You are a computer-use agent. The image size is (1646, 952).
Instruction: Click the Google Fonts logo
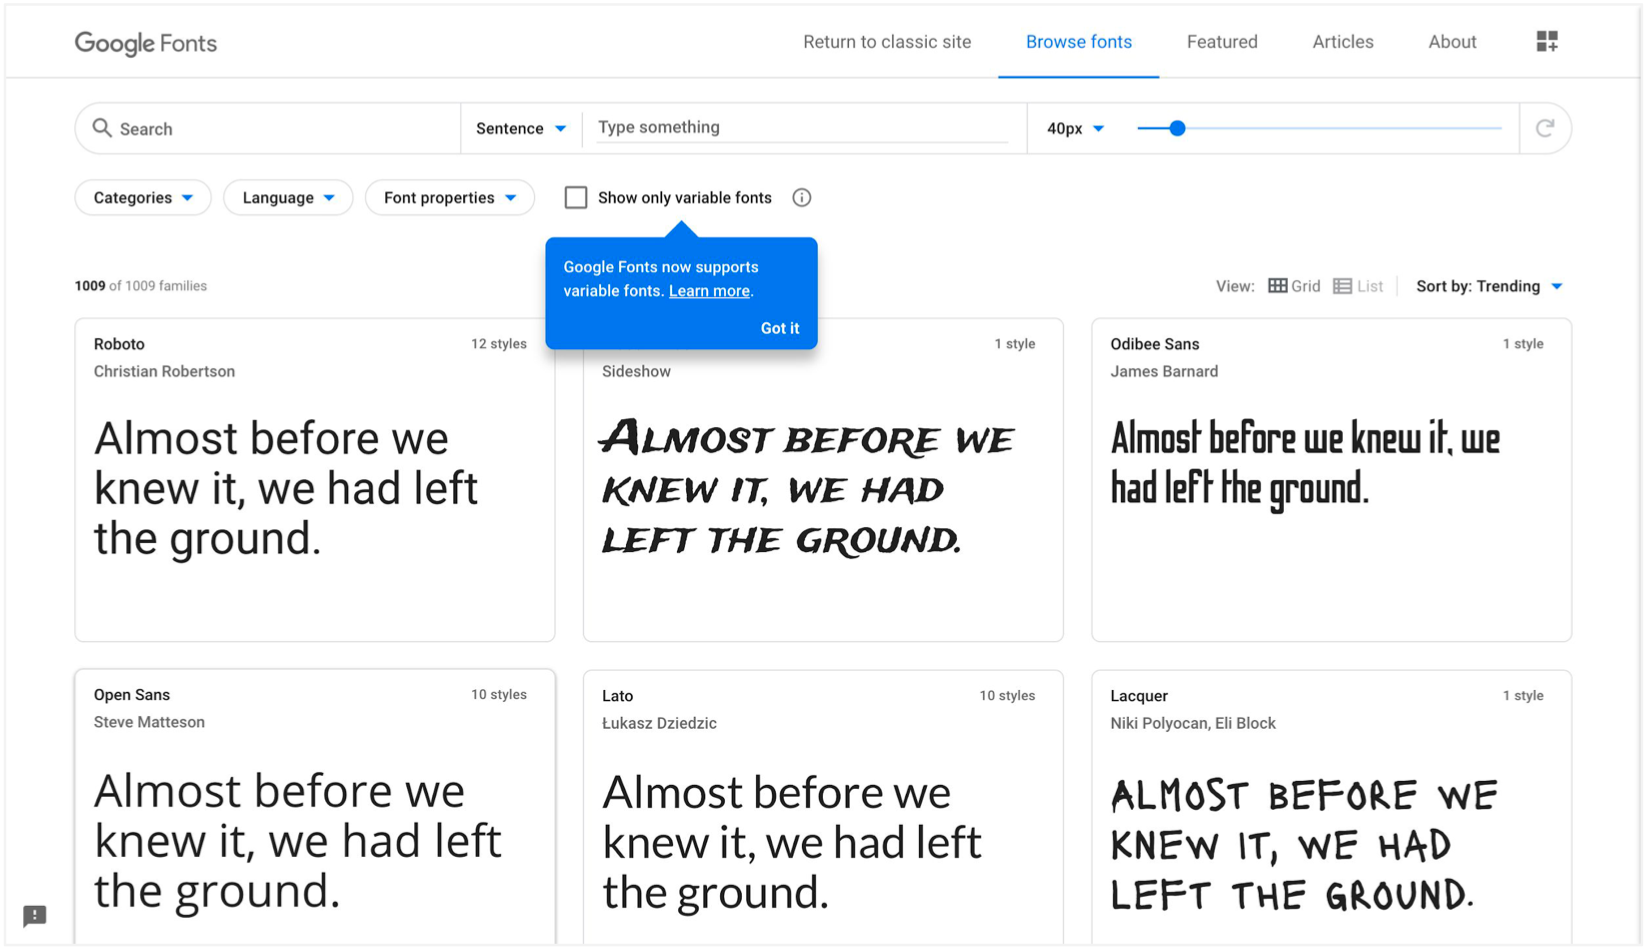(x=146, y=43)
